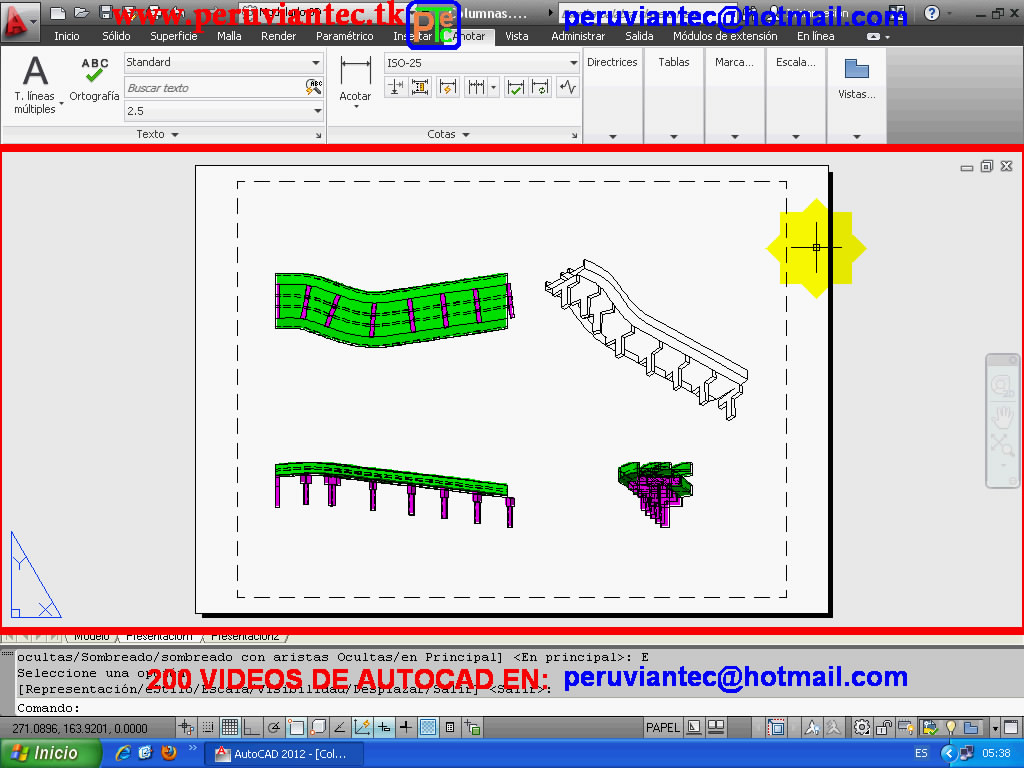Toggle infer constraints in status bar
The width and height of the screenshot is (1024, 768).
pyautogui.click(x=186, y=727)
